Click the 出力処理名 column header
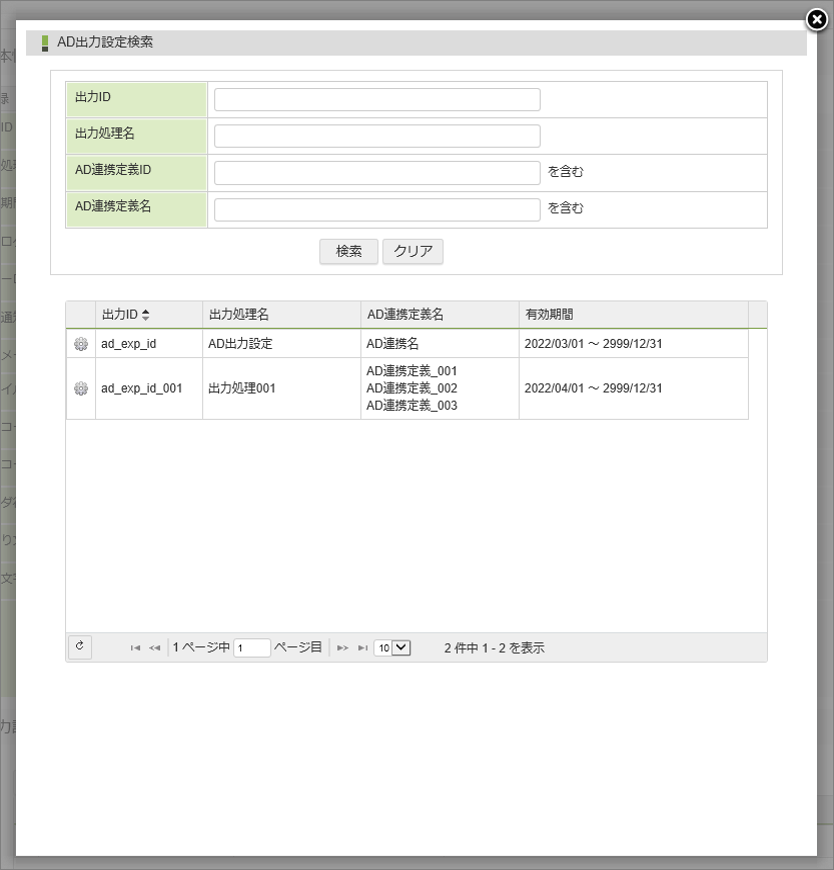 (238, 315)
